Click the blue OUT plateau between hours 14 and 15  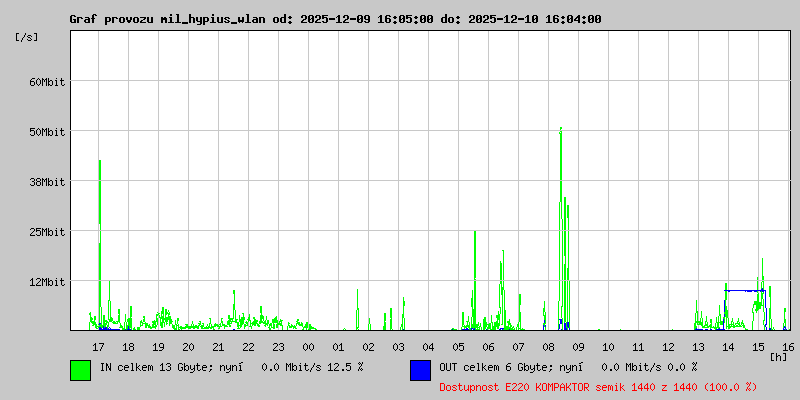[x=745, y=290]
